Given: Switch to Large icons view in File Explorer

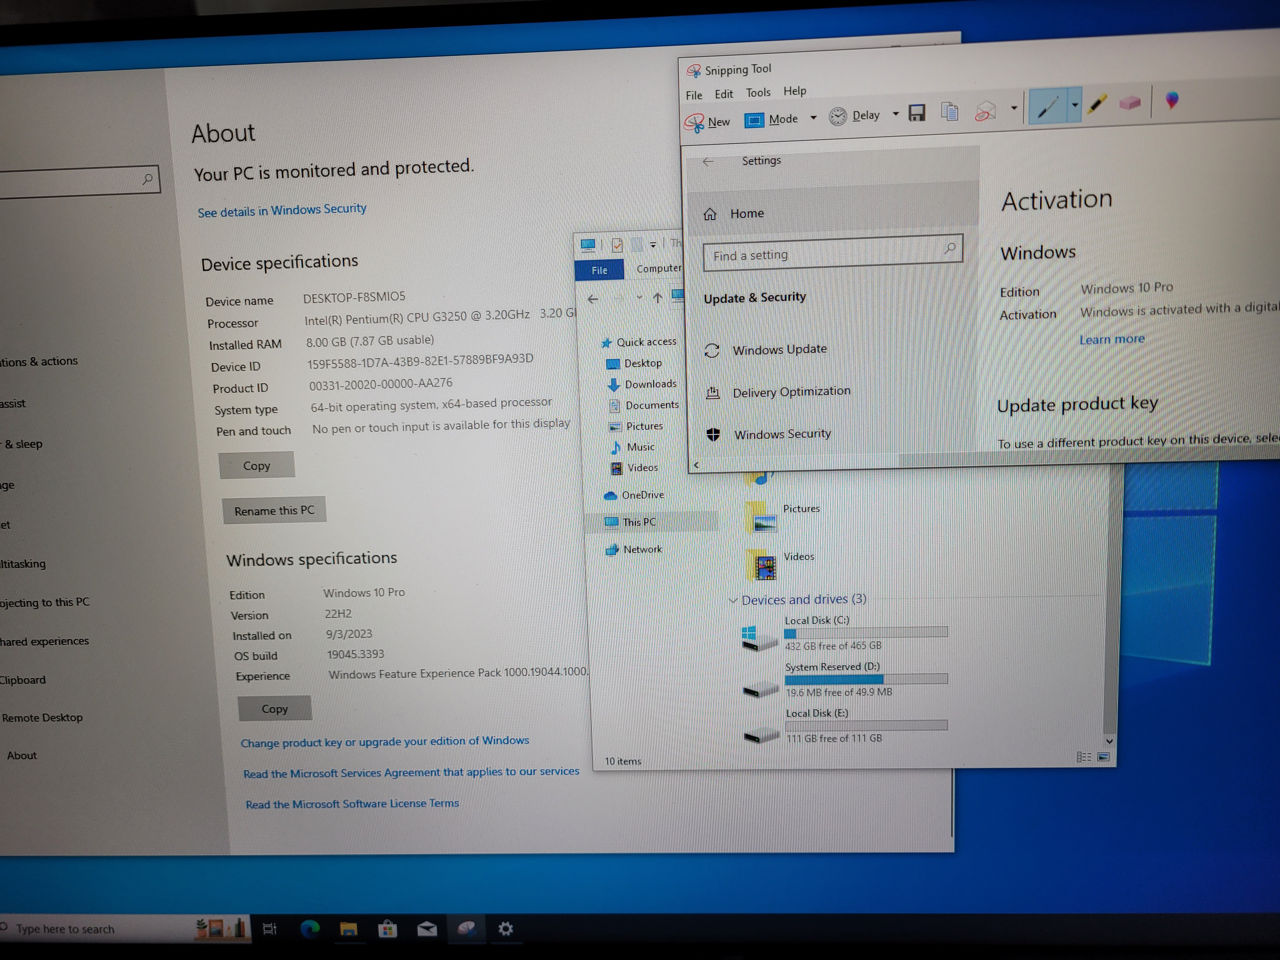Looking at the screenshot, I should point(1104,757).
